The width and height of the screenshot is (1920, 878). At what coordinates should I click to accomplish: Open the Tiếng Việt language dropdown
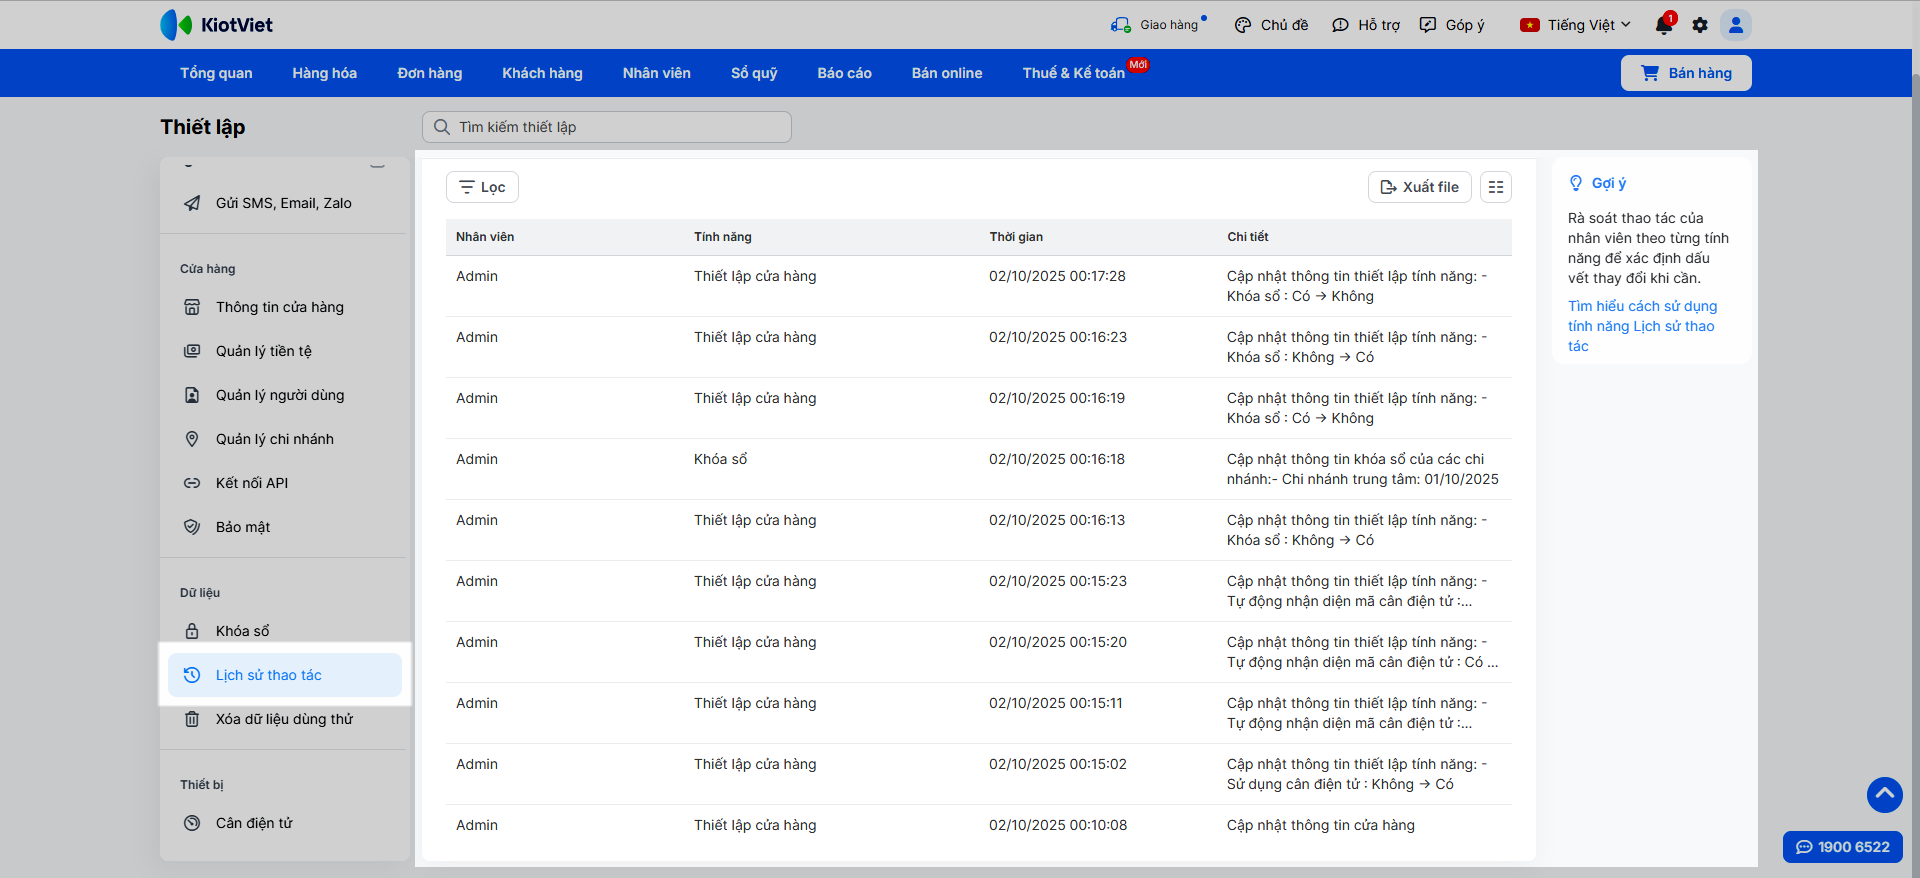[x=1576, y=25]
